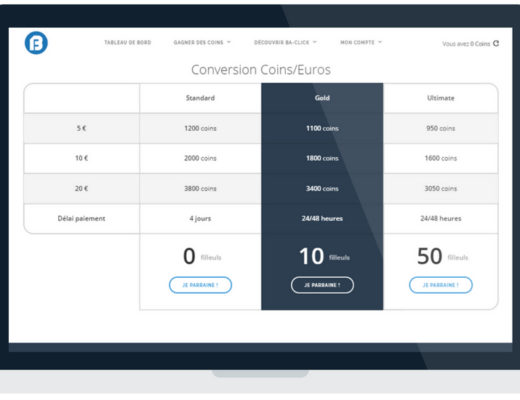Click Je parraine button under Standard
Viewport: 520px width, 400px height.
tap(200, 285)
